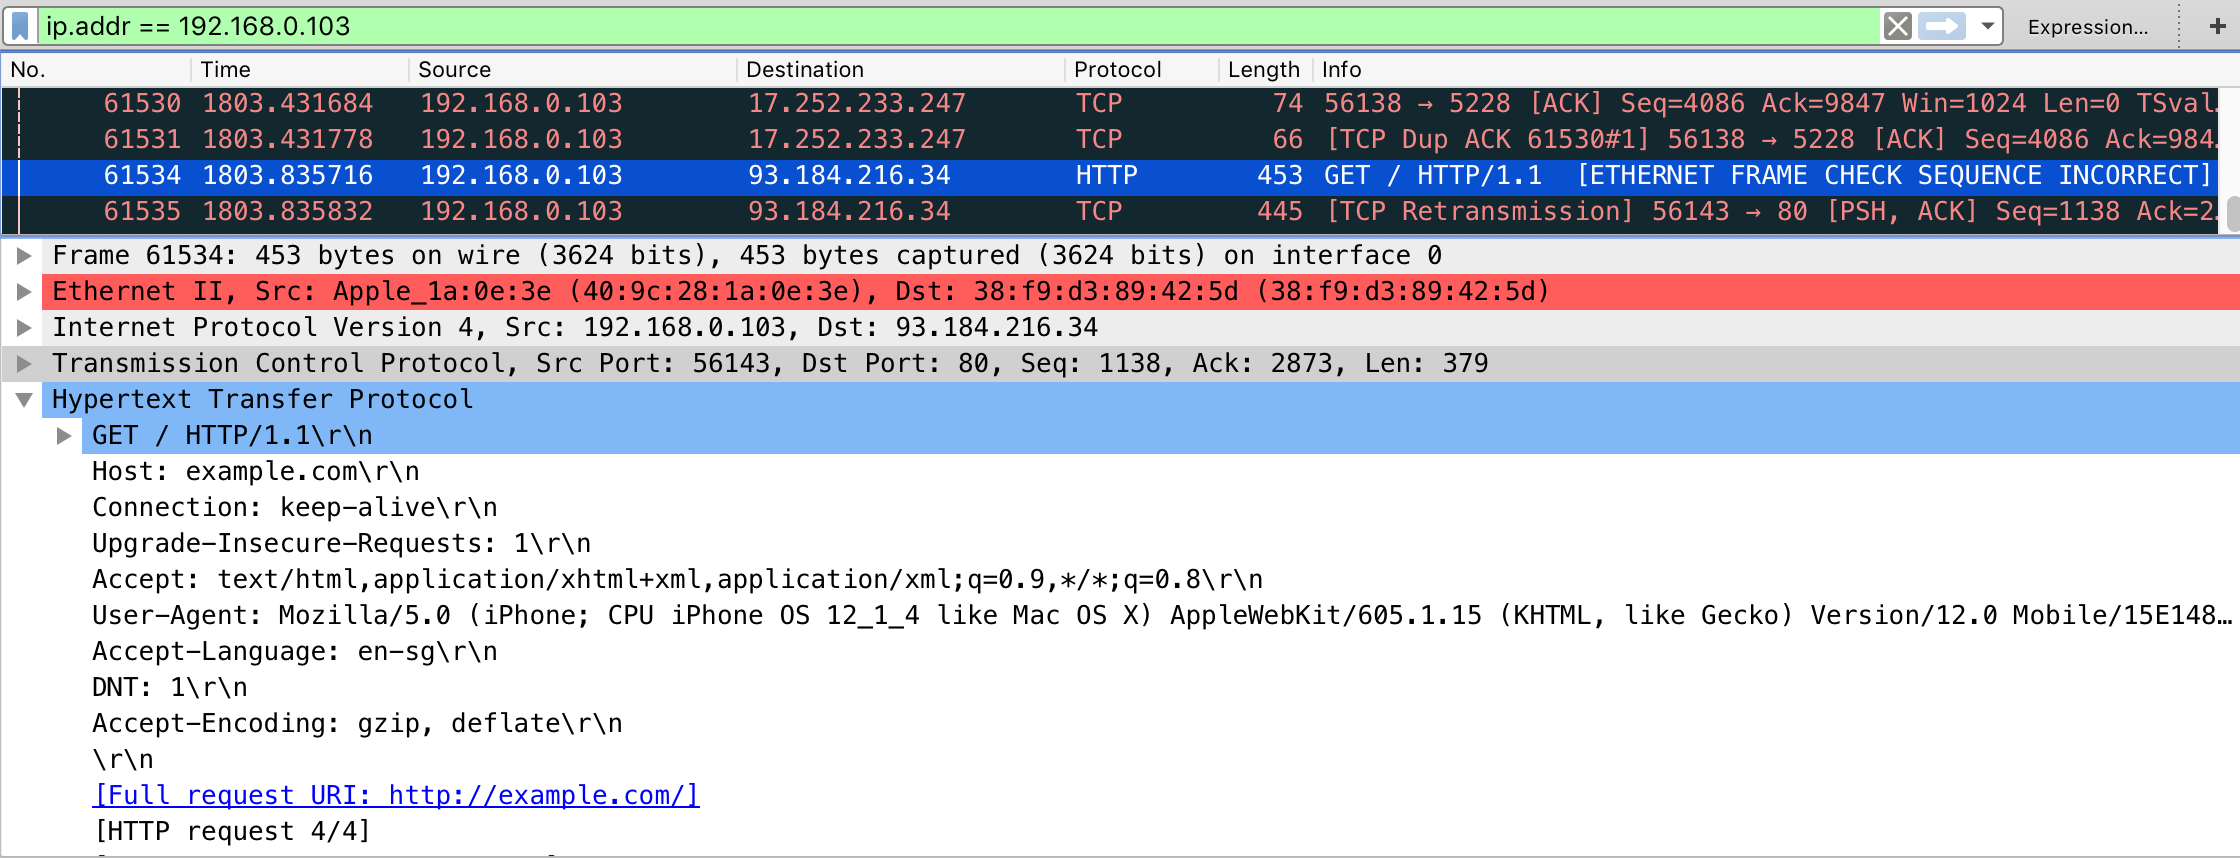Sort packets by Time column header

pos(226,70)
